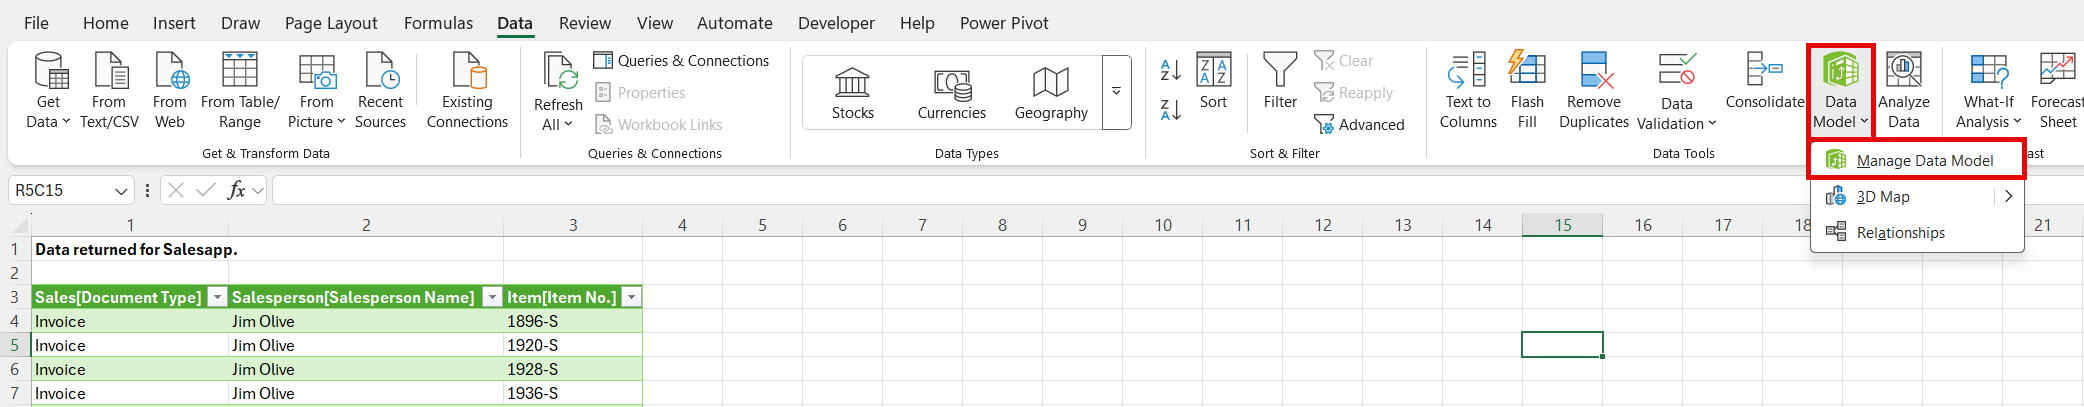Switch to the Developer tab
The width and height of the screenshot is (2084, 407).
tap(836, 23)
